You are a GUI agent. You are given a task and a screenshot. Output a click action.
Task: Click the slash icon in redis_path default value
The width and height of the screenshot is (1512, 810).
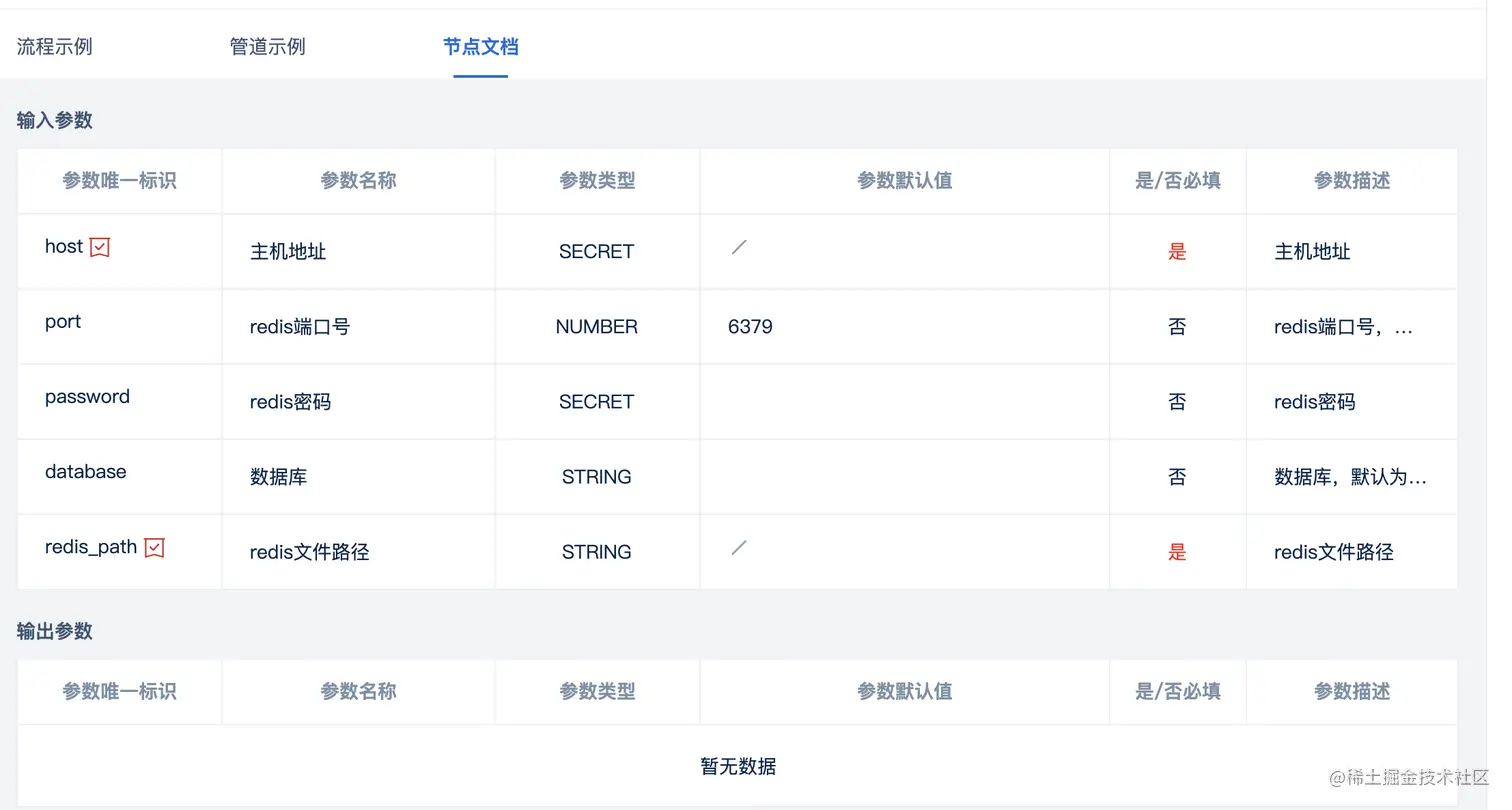point(739,548)
